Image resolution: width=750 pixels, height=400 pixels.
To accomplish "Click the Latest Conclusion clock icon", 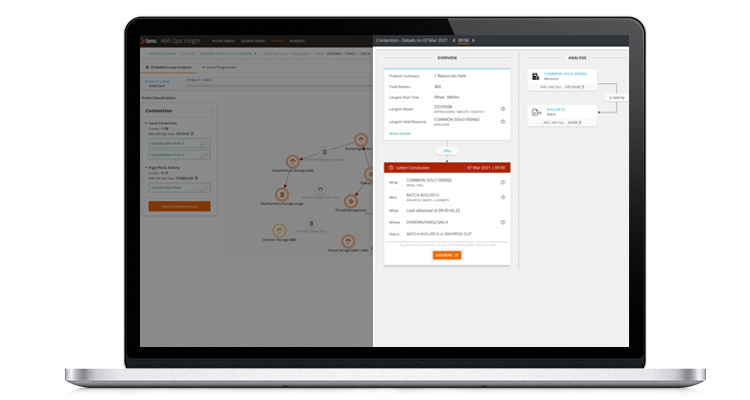I will [x=391, y=167].
